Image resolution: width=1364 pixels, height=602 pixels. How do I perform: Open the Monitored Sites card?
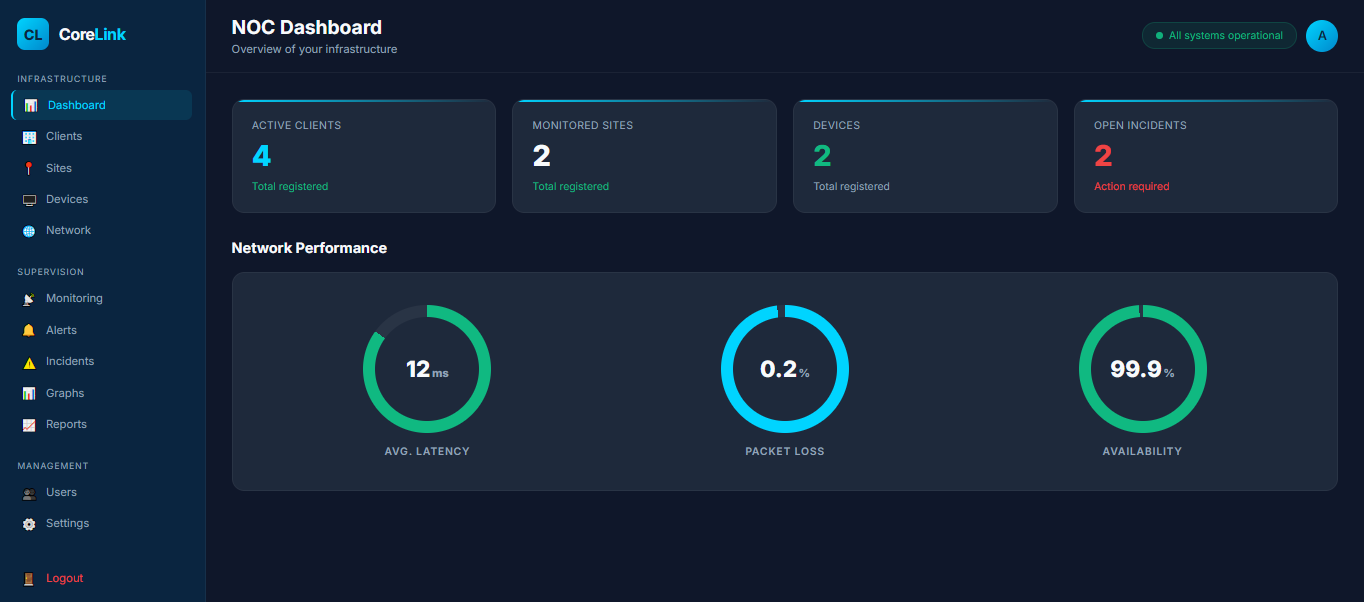pos(644,156)
